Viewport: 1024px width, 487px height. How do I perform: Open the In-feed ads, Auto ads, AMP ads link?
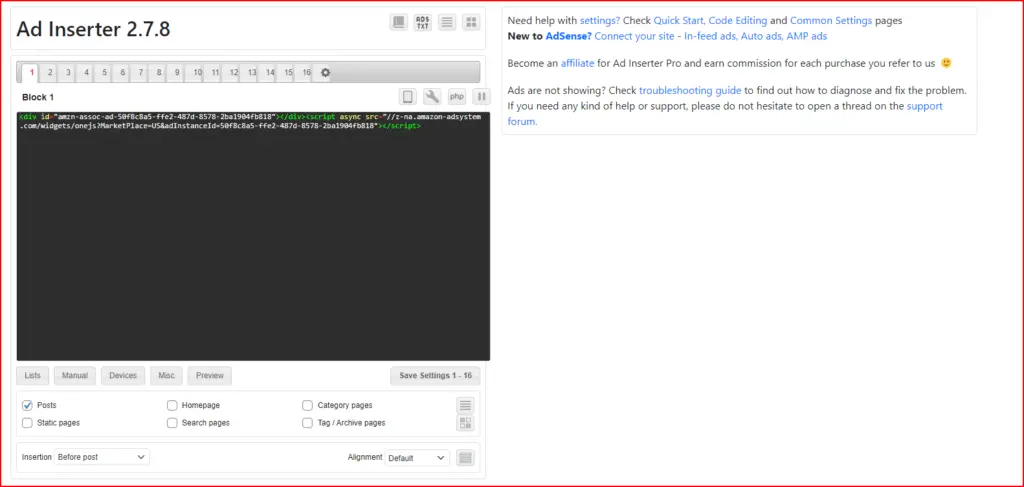pyautogui.click(x=756, y=37)
